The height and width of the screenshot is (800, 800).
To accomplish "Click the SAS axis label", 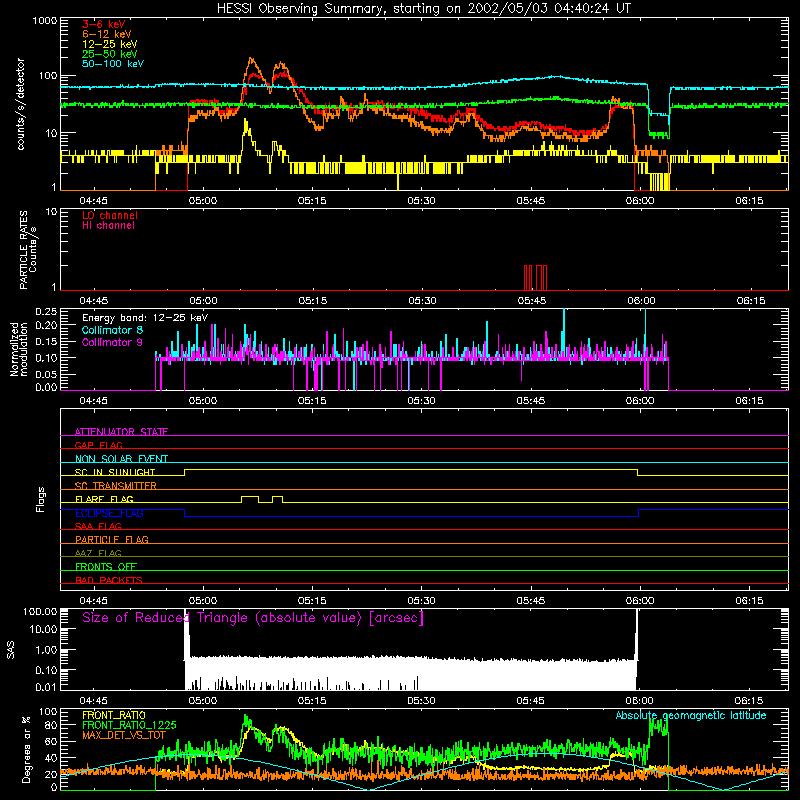I will pos(11,649).
